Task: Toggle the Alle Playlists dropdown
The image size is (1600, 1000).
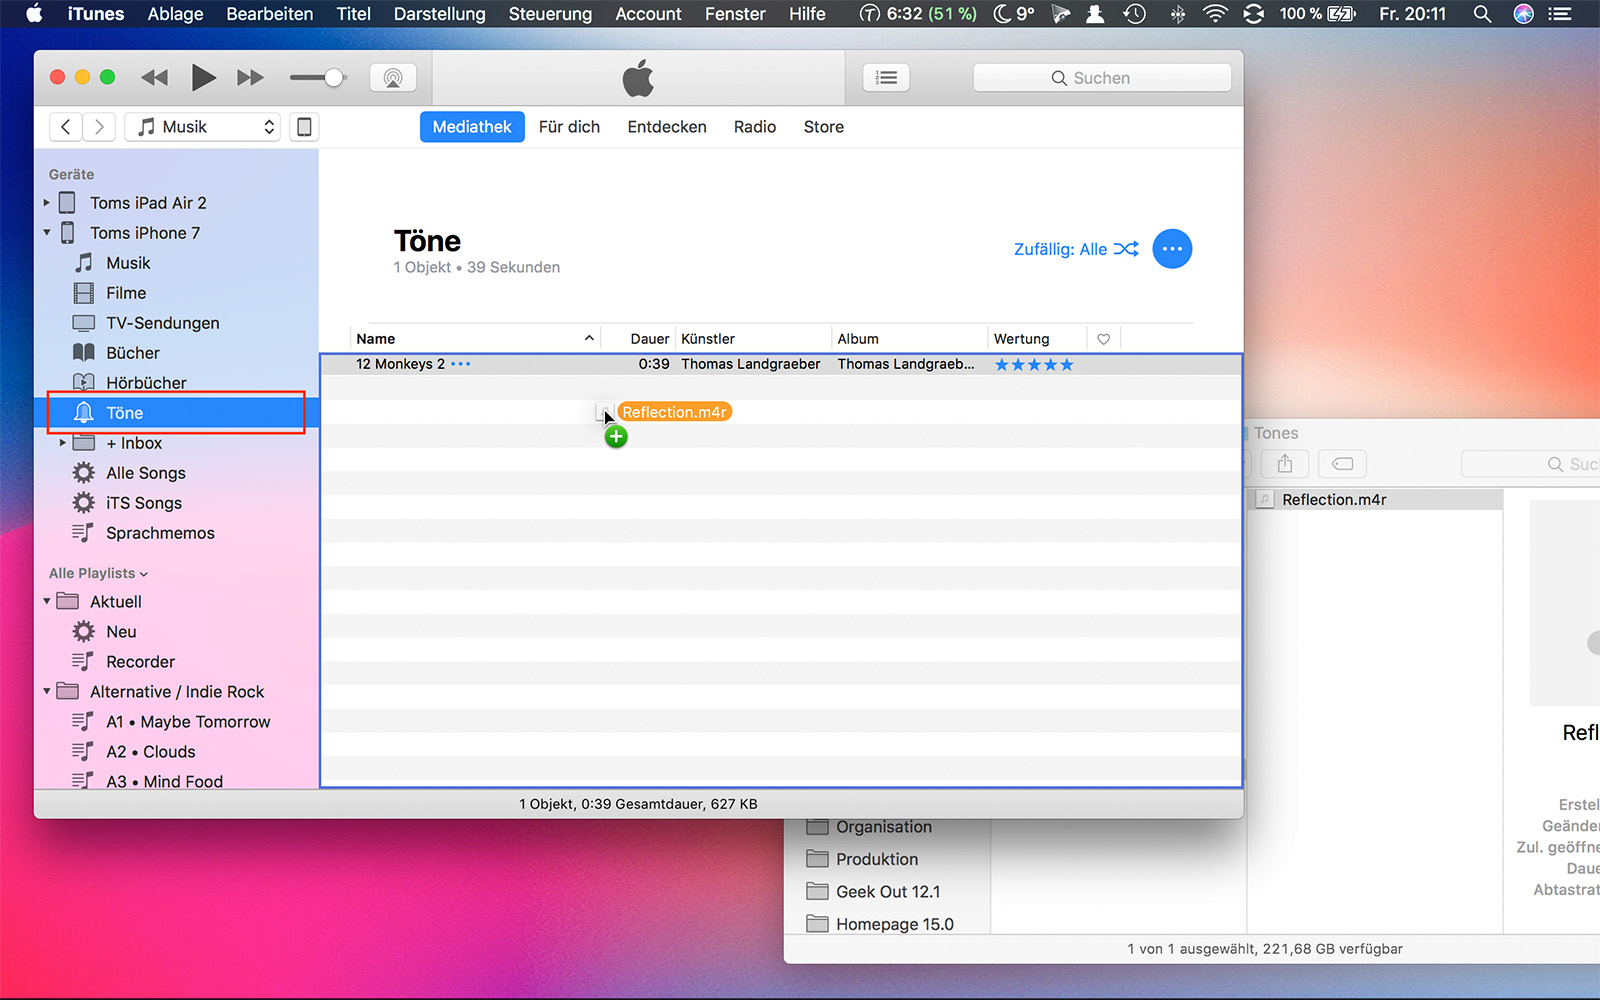Action: tap(98, 573)
